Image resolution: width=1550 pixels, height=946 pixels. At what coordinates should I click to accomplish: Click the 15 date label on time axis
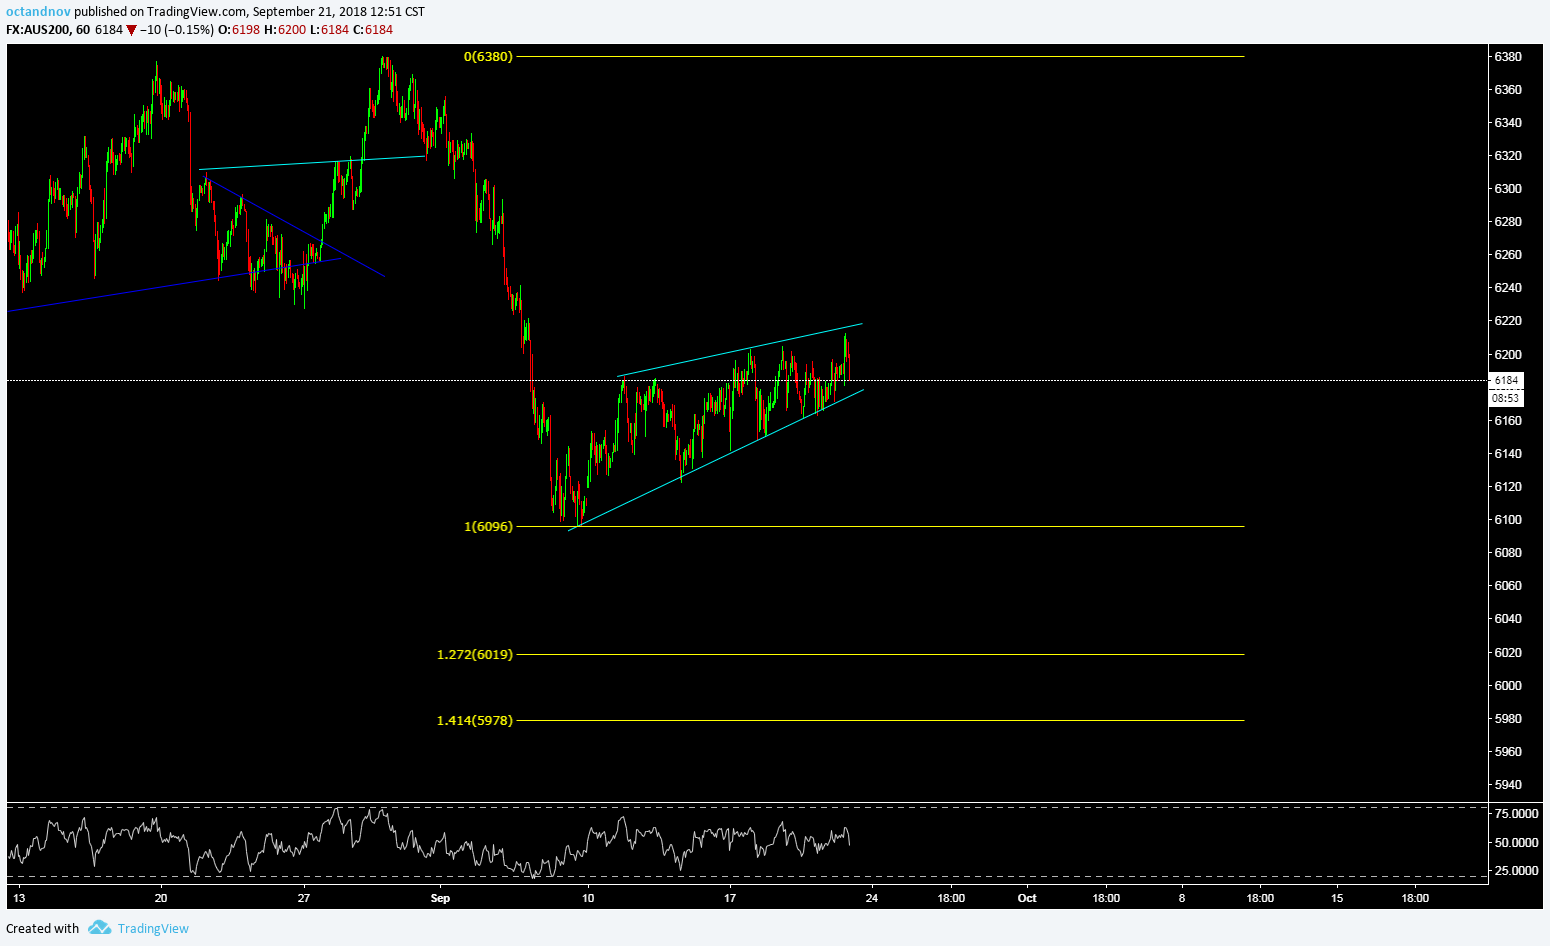click(x=1337, y=898)
